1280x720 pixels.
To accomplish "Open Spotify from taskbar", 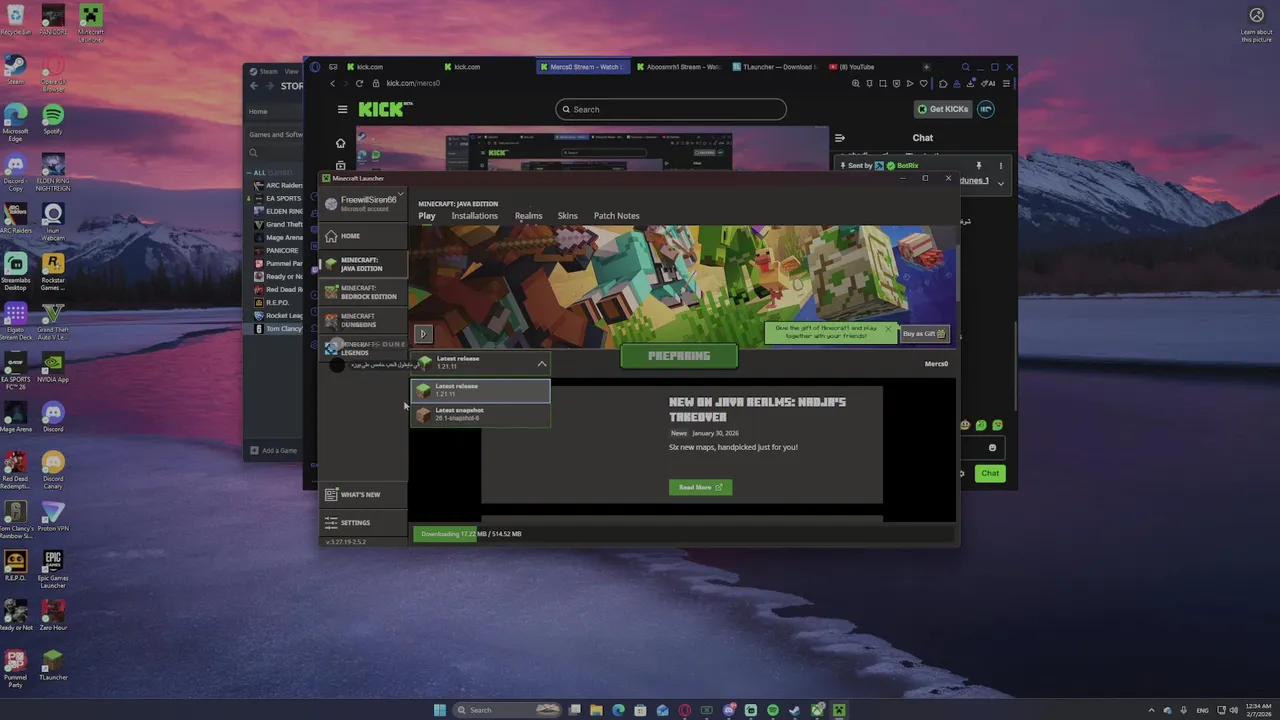I will 773,710.
